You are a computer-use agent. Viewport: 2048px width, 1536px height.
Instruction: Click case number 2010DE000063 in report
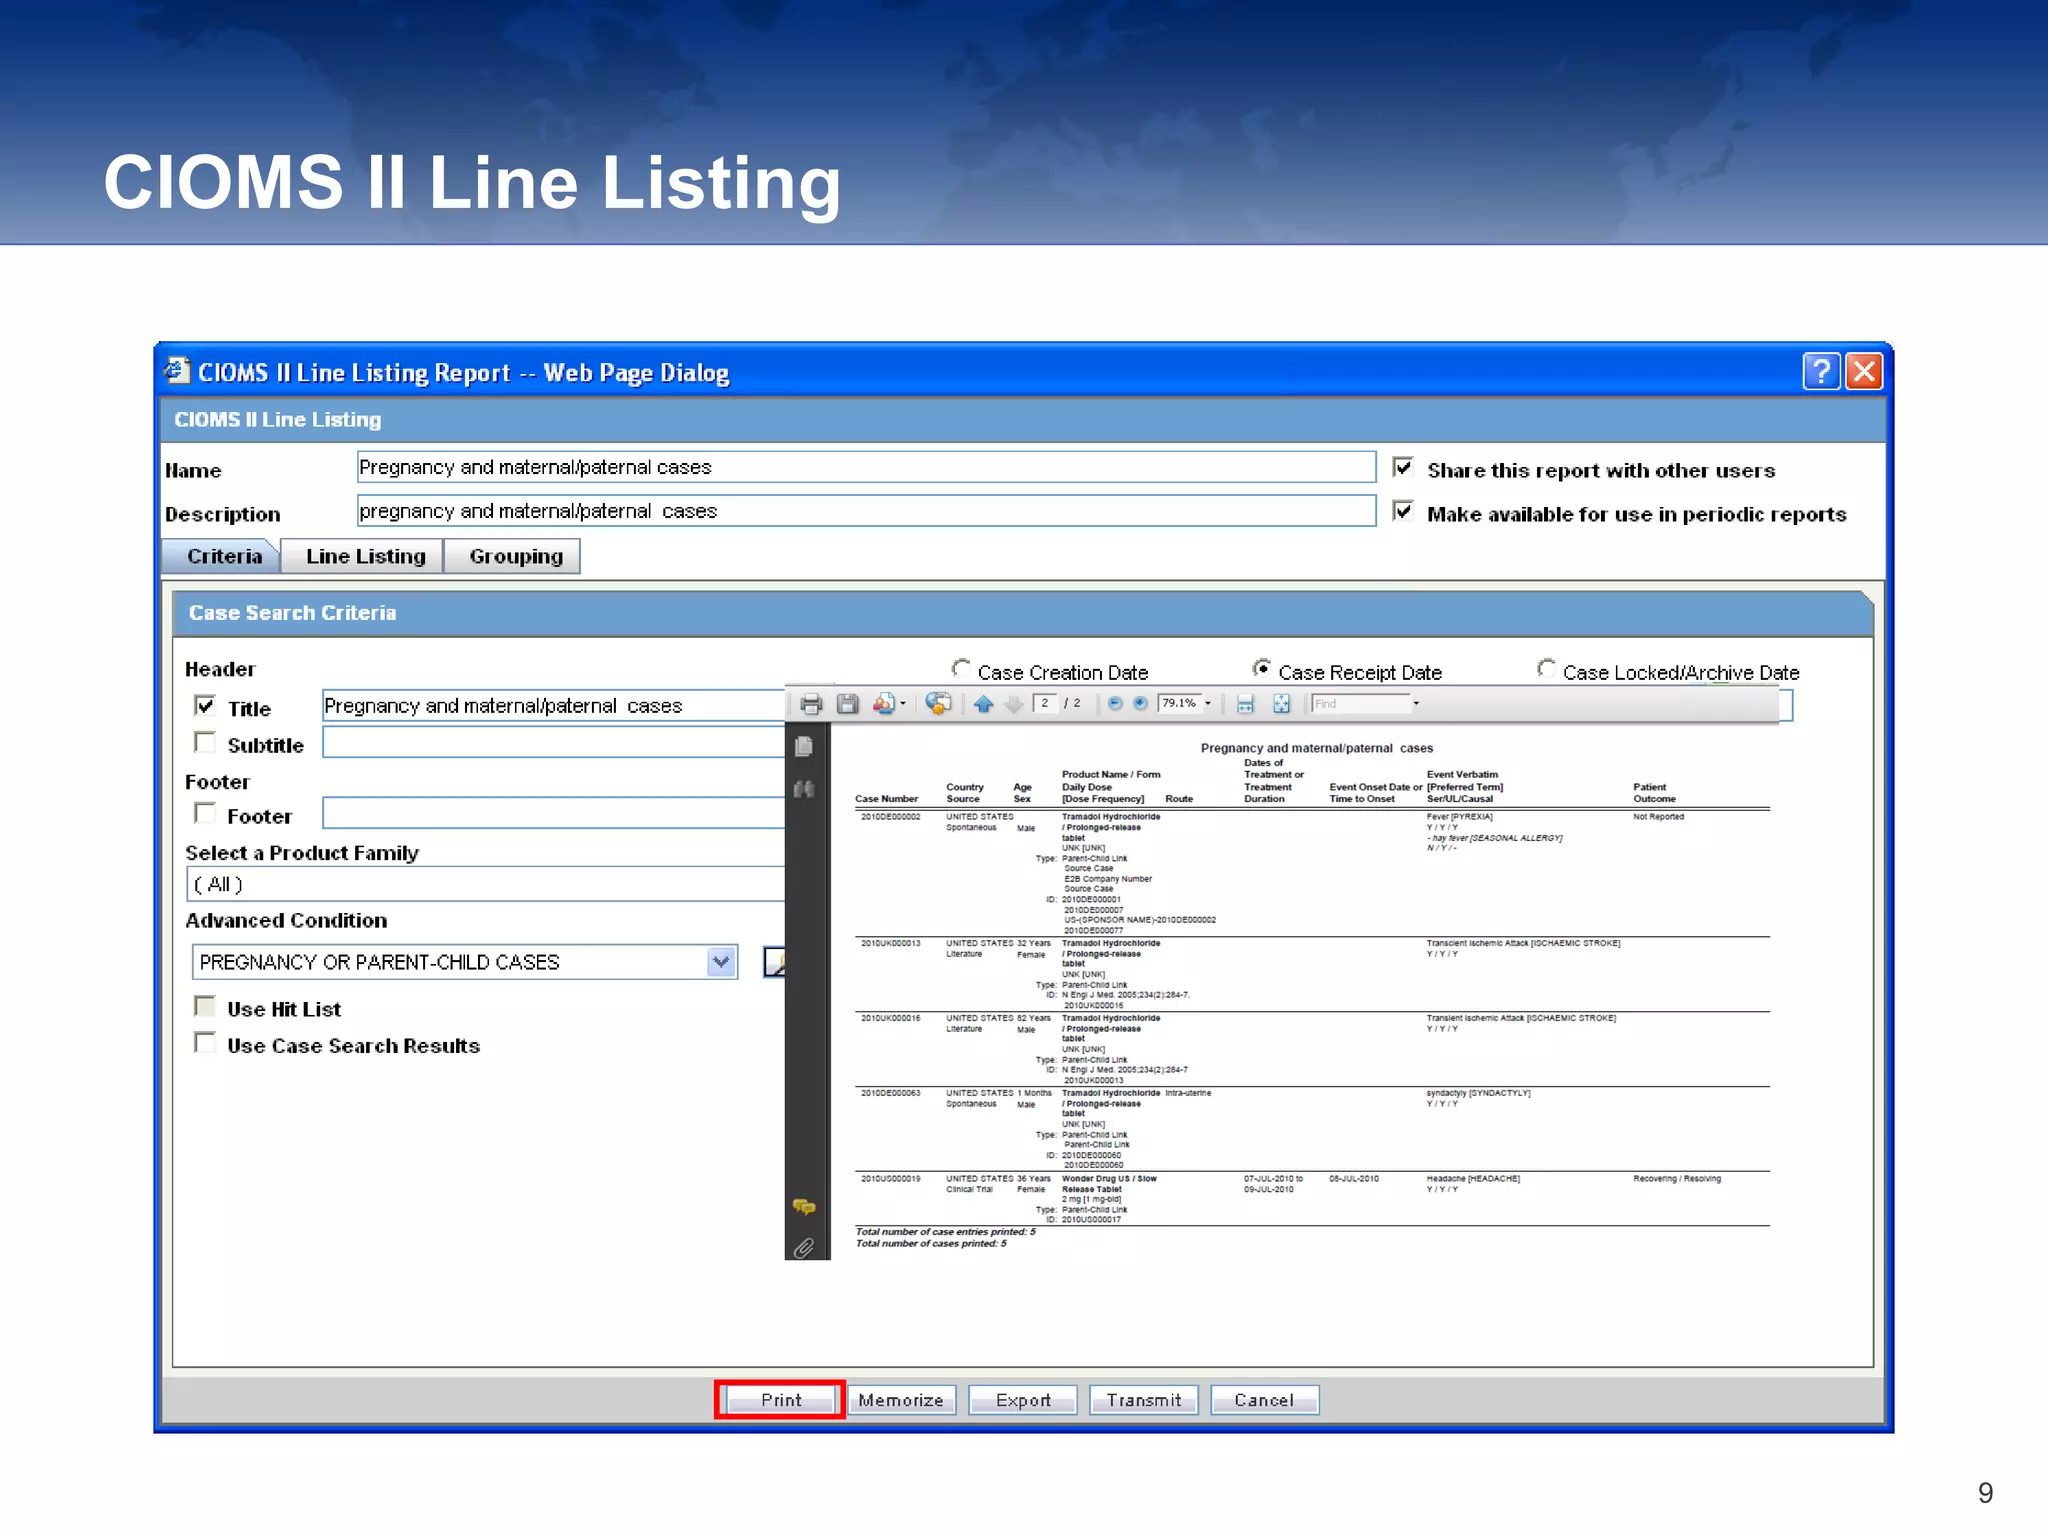pos(890,1093)
